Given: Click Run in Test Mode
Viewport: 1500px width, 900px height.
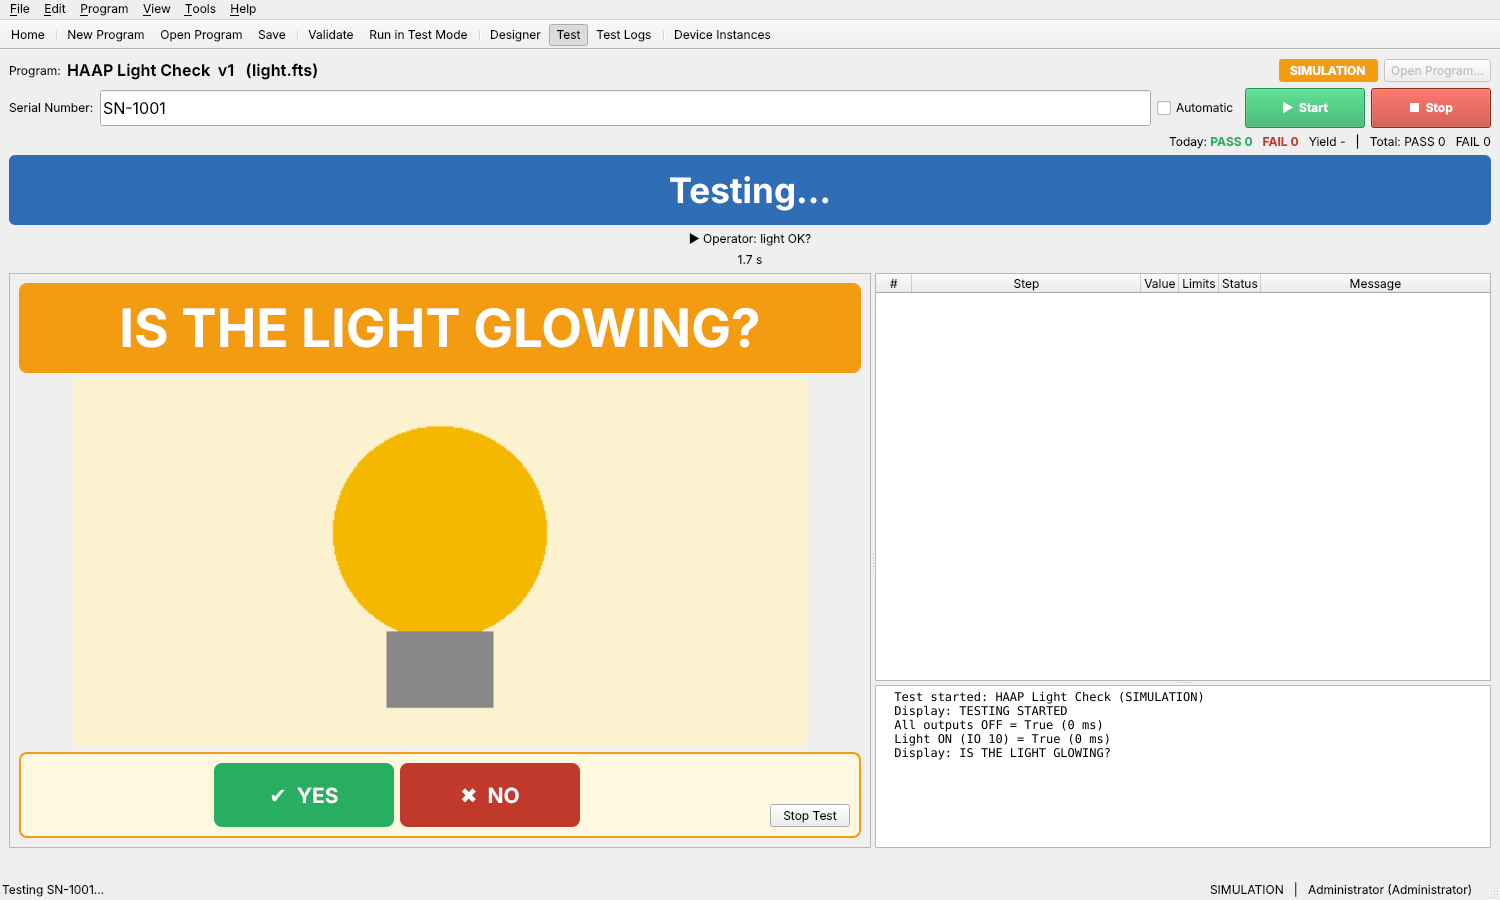Looking at the screenshot, I should [418, 35].
